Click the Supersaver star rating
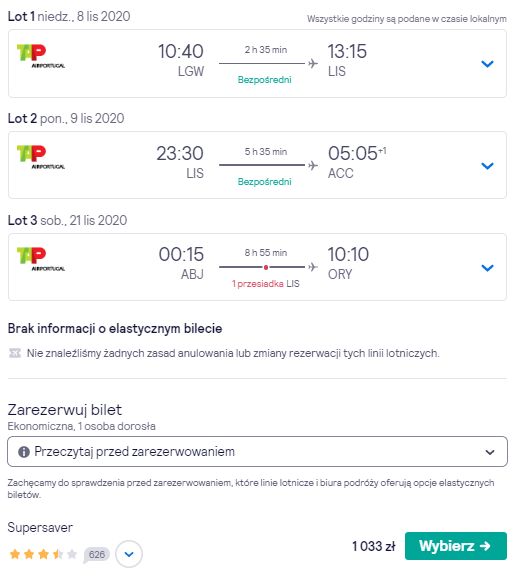 pos(43,554)
